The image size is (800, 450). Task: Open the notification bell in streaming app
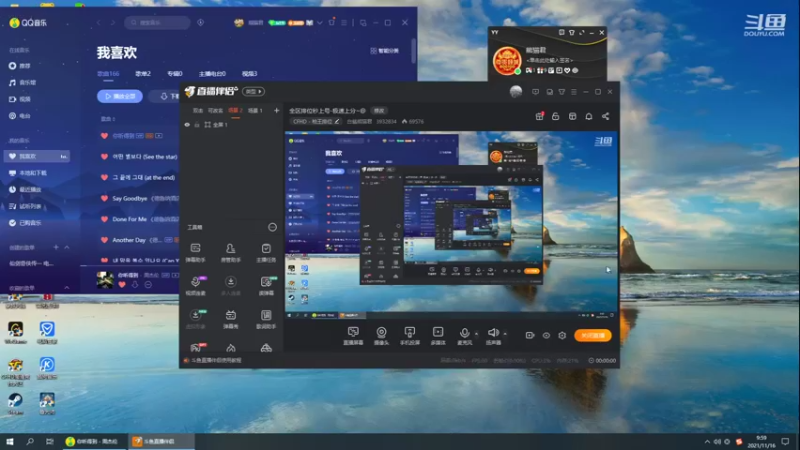tap(589, 116)
